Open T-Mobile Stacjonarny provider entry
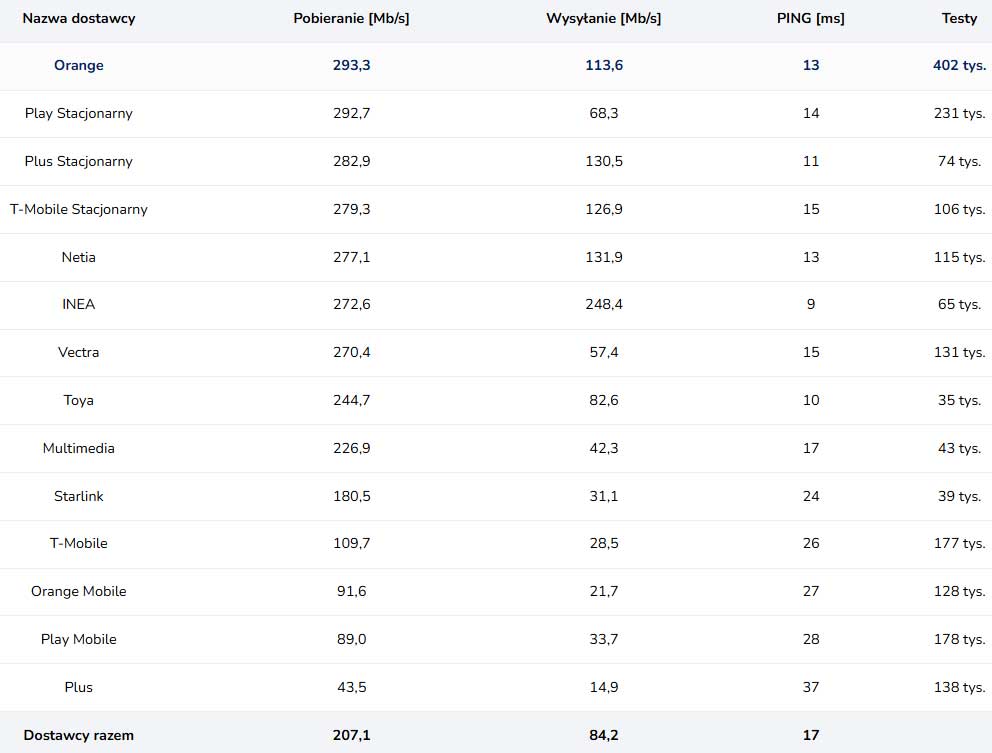This screenshot has width=992, height=753. click(79, 209)
